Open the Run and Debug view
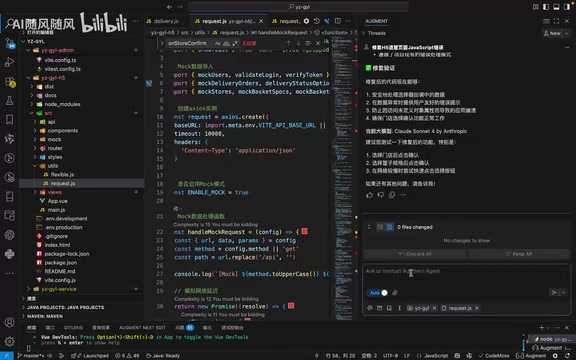This screenshot has width=576, height=360. [10, 62]
